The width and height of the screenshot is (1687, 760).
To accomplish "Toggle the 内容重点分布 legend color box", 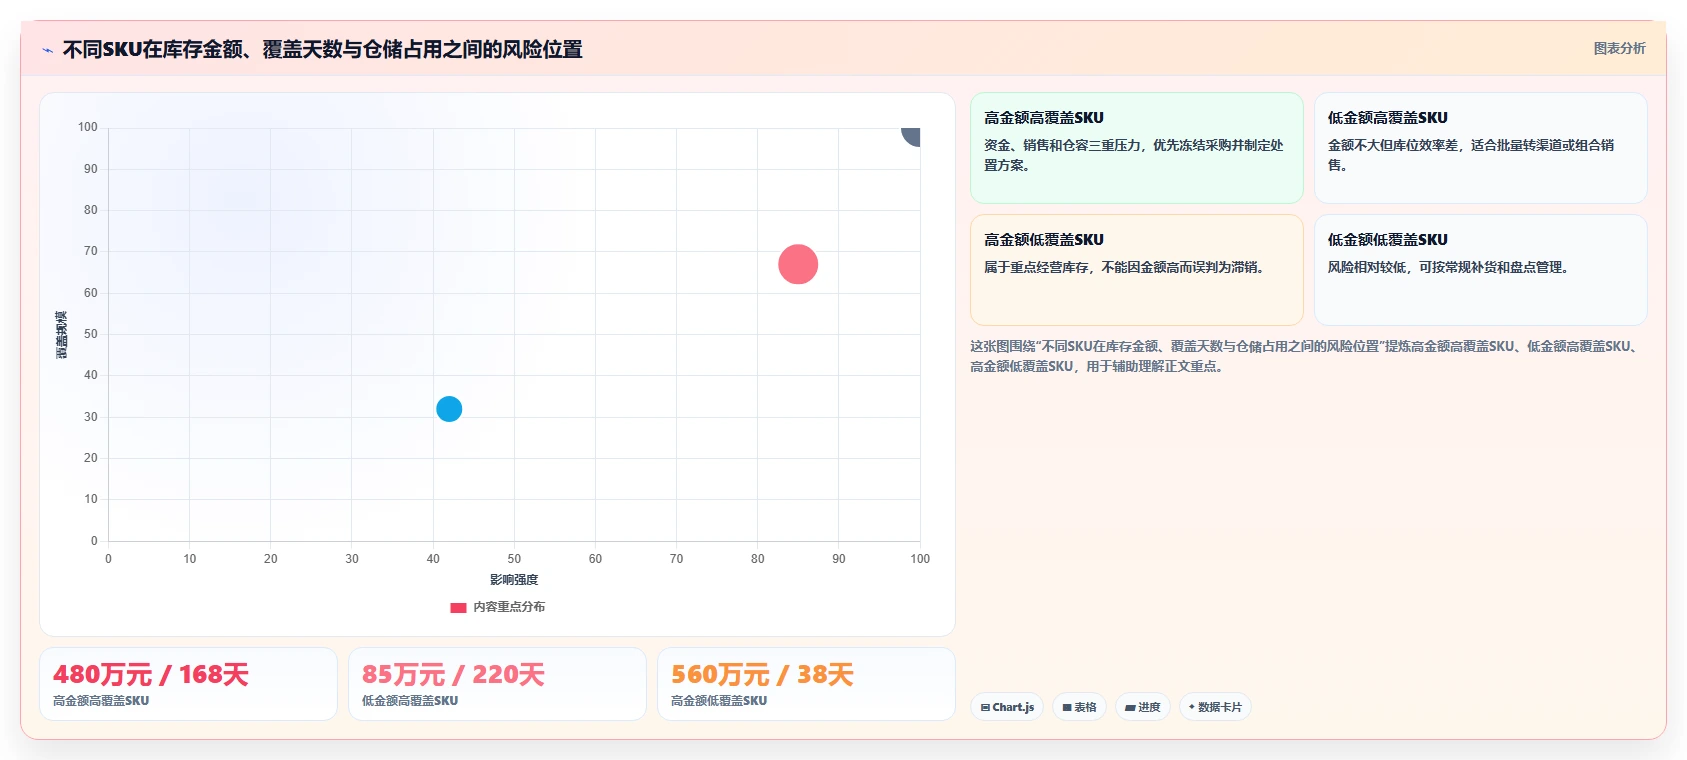I will tap(458, 607).
